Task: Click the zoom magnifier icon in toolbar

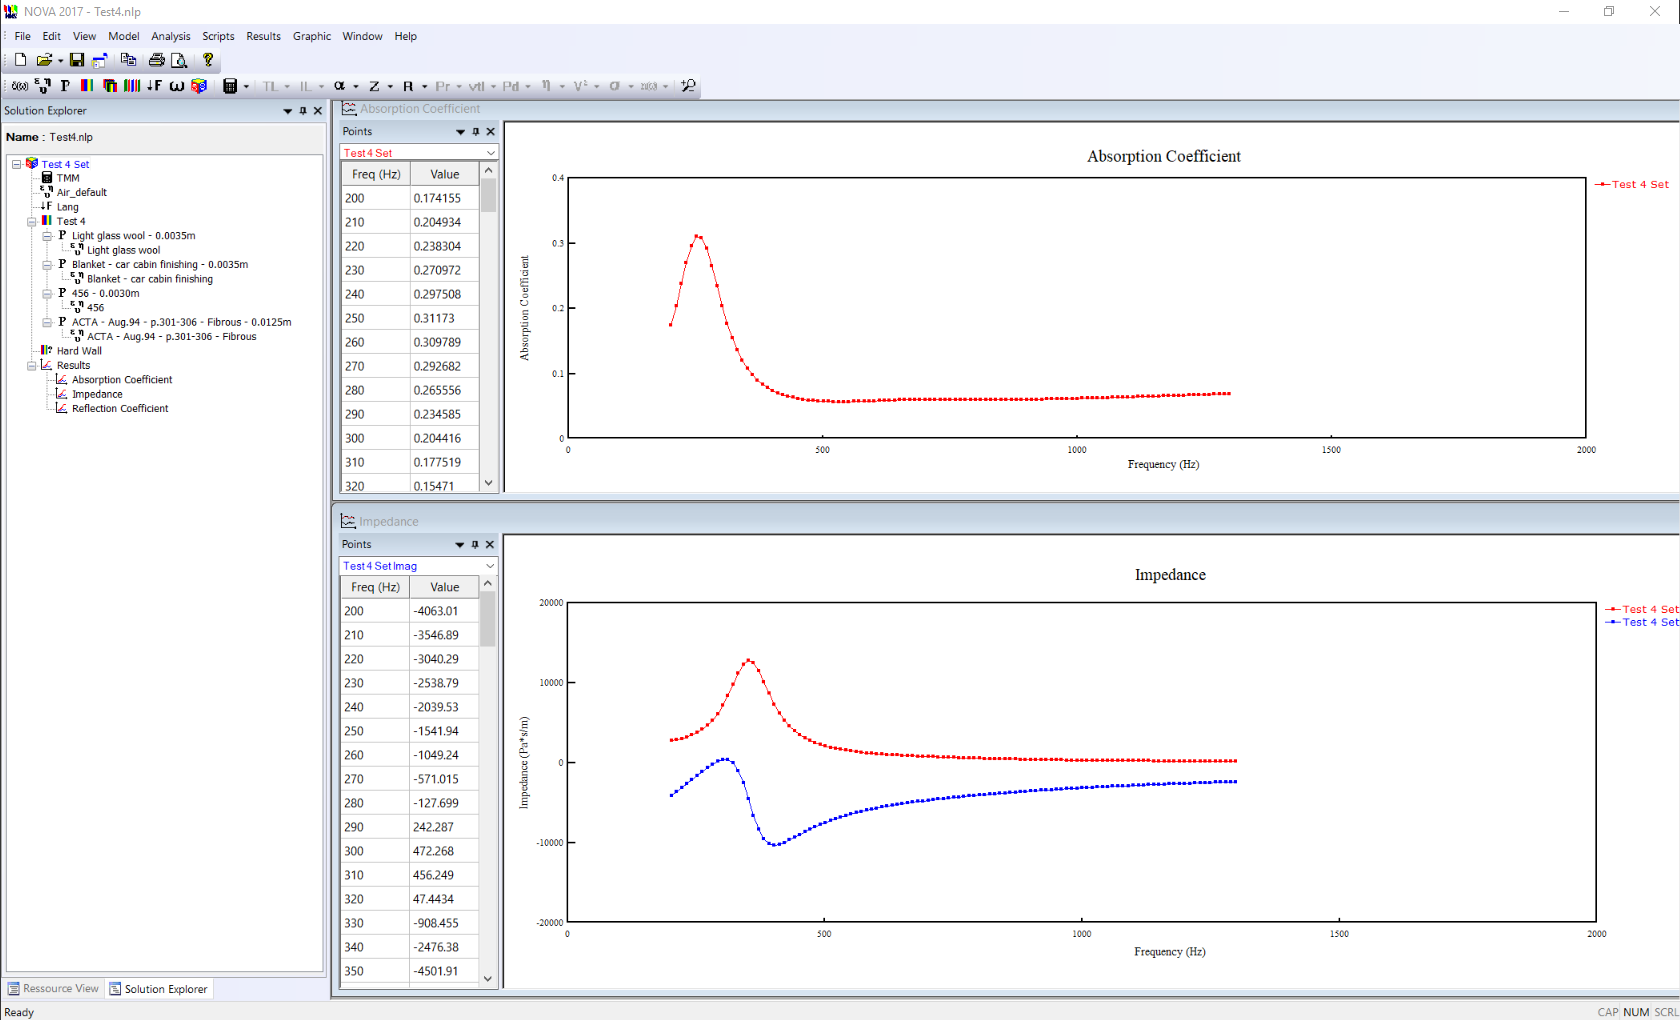Action: click(x=688, y=86)
